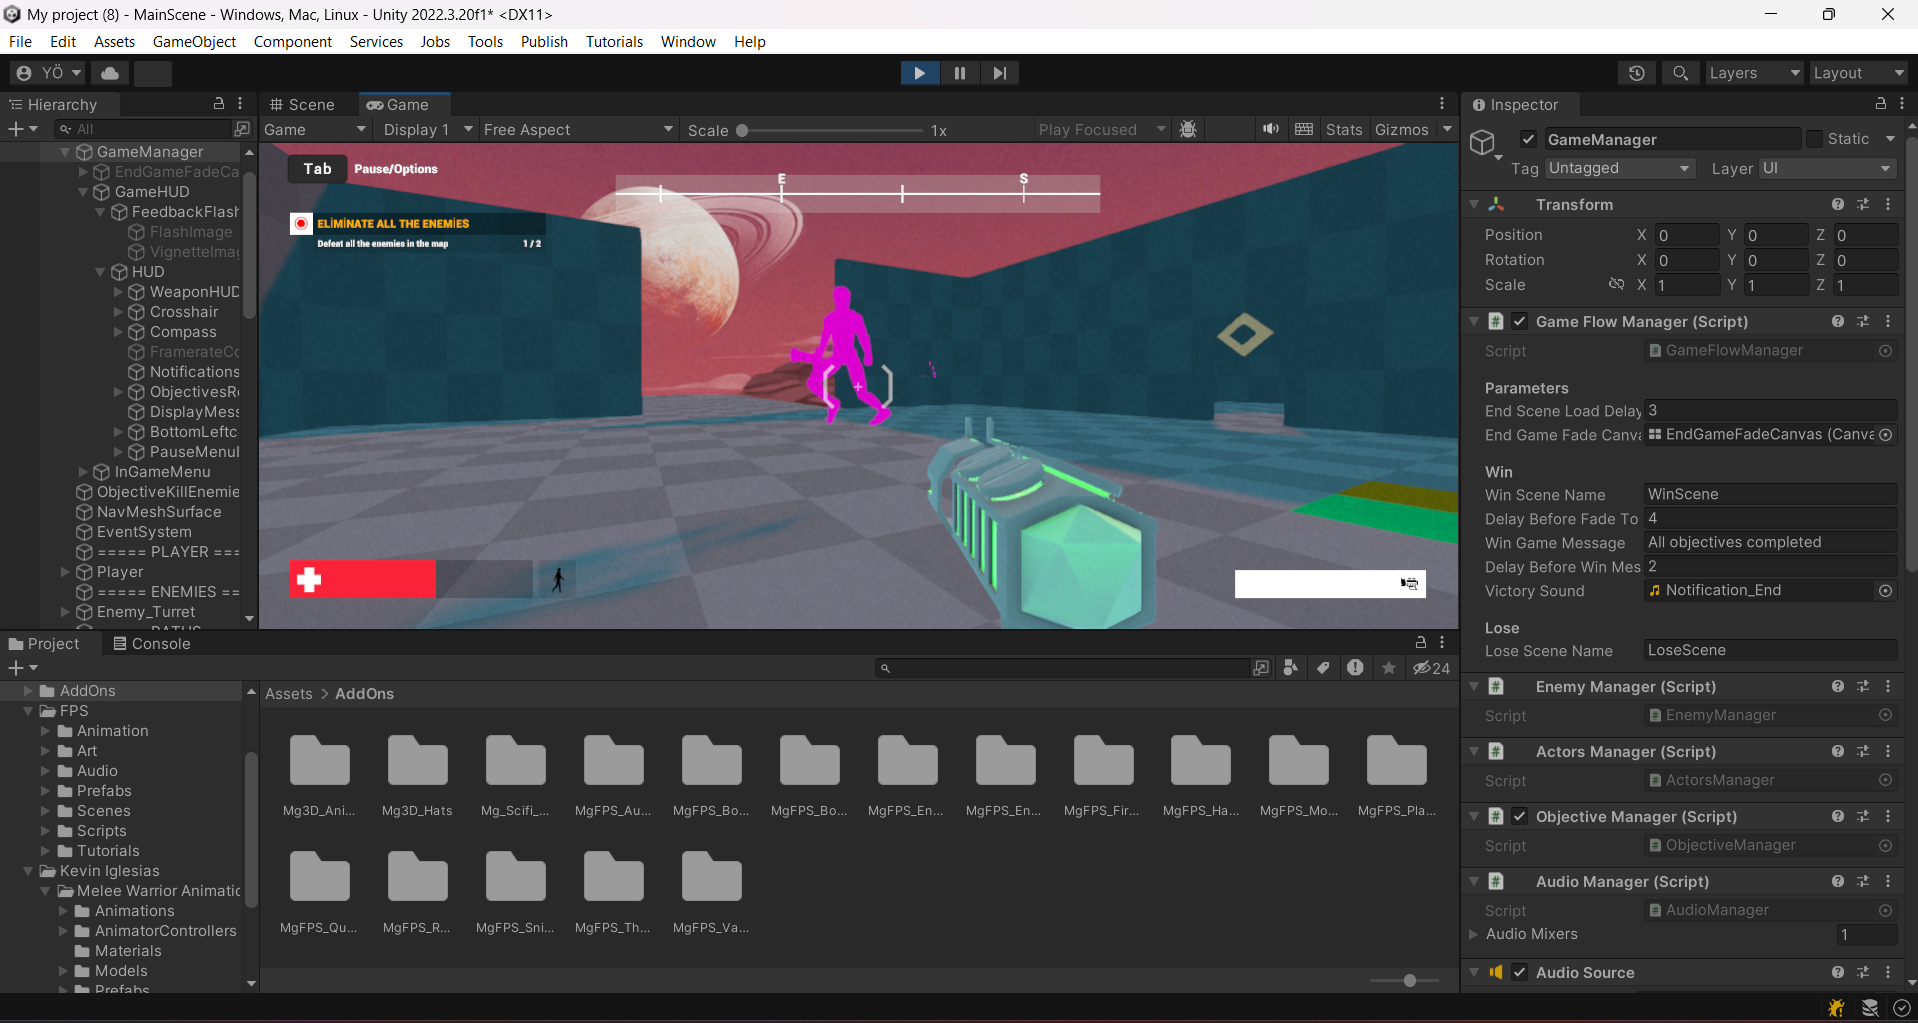Uncheck the Objective Manager script checkbox
Screen dimensions: 1918x1023
pos(1520,816)
